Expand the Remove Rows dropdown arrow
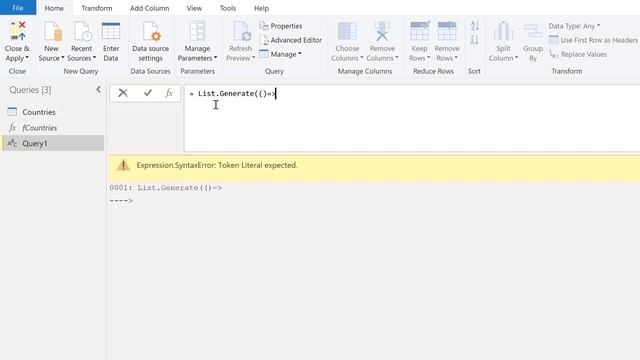640x360 pixels. click(456, 58)
